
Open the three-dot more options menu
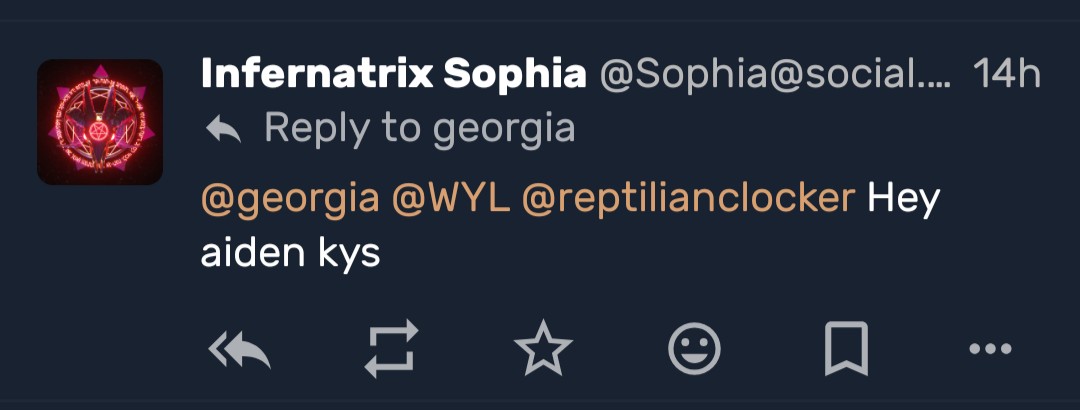click(x=991, y=349)
